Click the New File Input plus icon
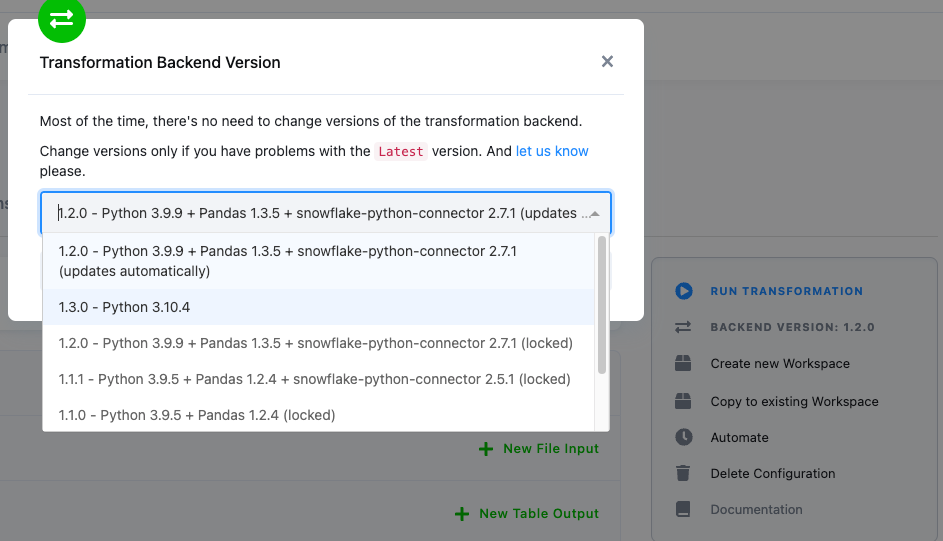Screen dimensions: 943x541 [x=486, y=449]
